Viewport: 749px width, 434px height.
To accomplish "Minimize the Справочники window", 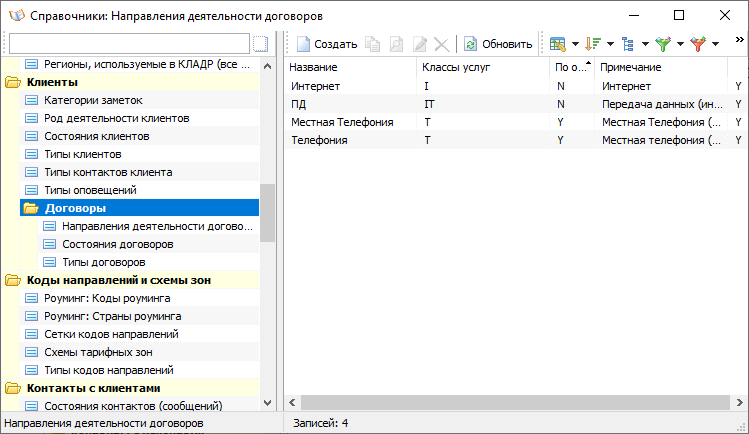I will pos(634,15).
